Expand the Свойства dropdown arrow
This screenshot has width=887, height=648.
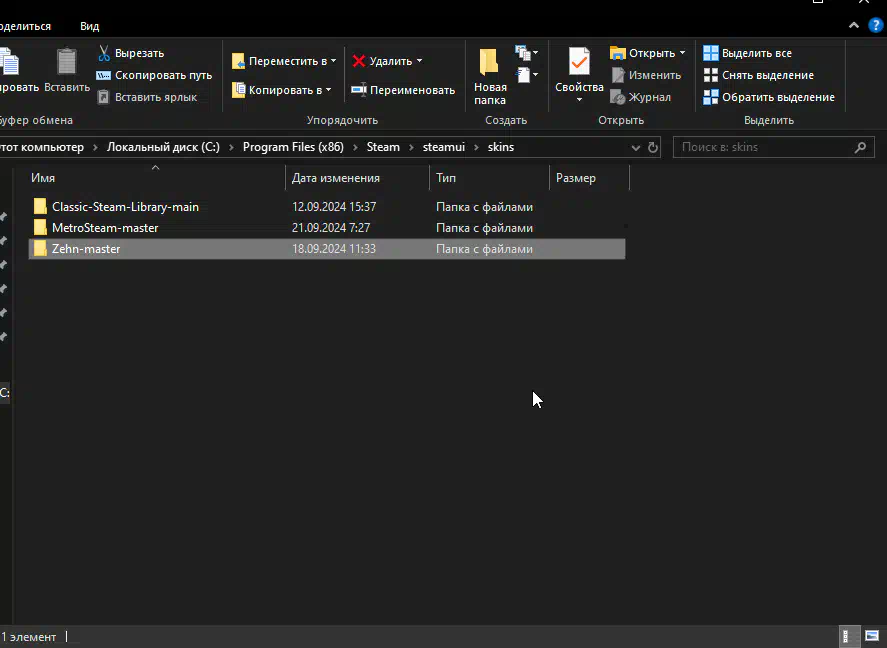coord(579,100)
